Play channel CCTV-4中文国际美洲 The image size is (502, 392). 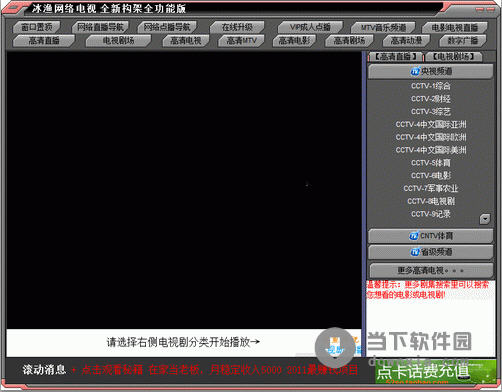431,150
